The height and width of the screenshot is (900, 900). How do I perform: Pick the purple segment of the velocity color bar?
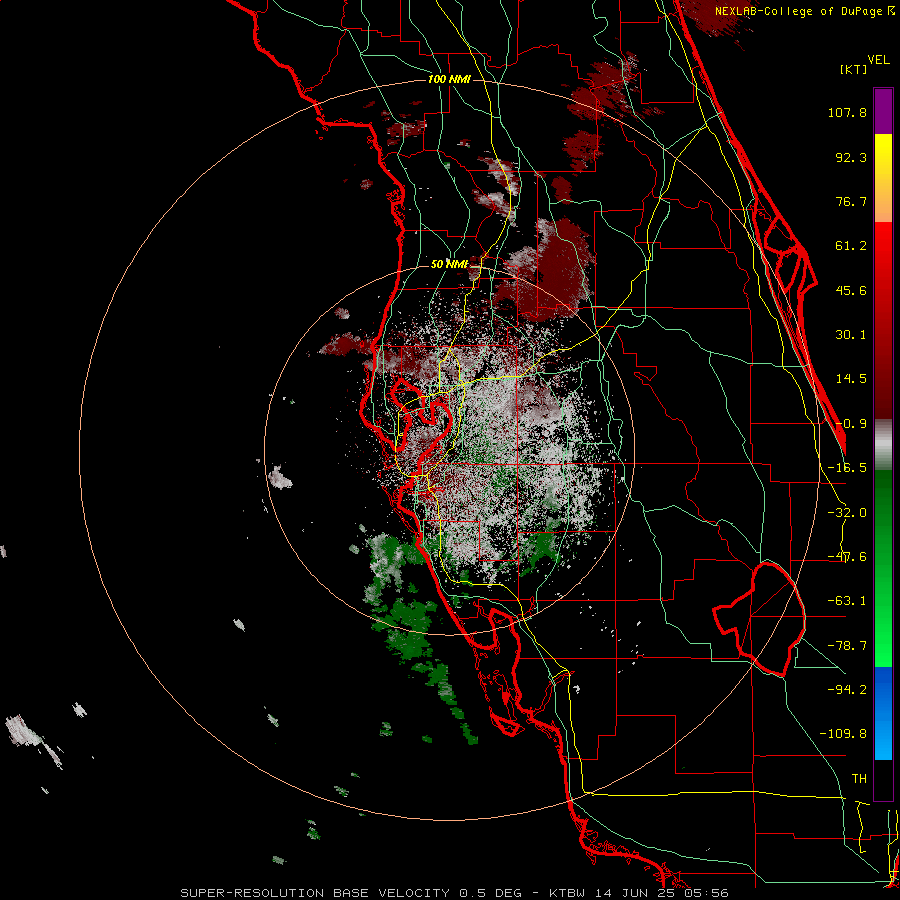coord(883,111)
